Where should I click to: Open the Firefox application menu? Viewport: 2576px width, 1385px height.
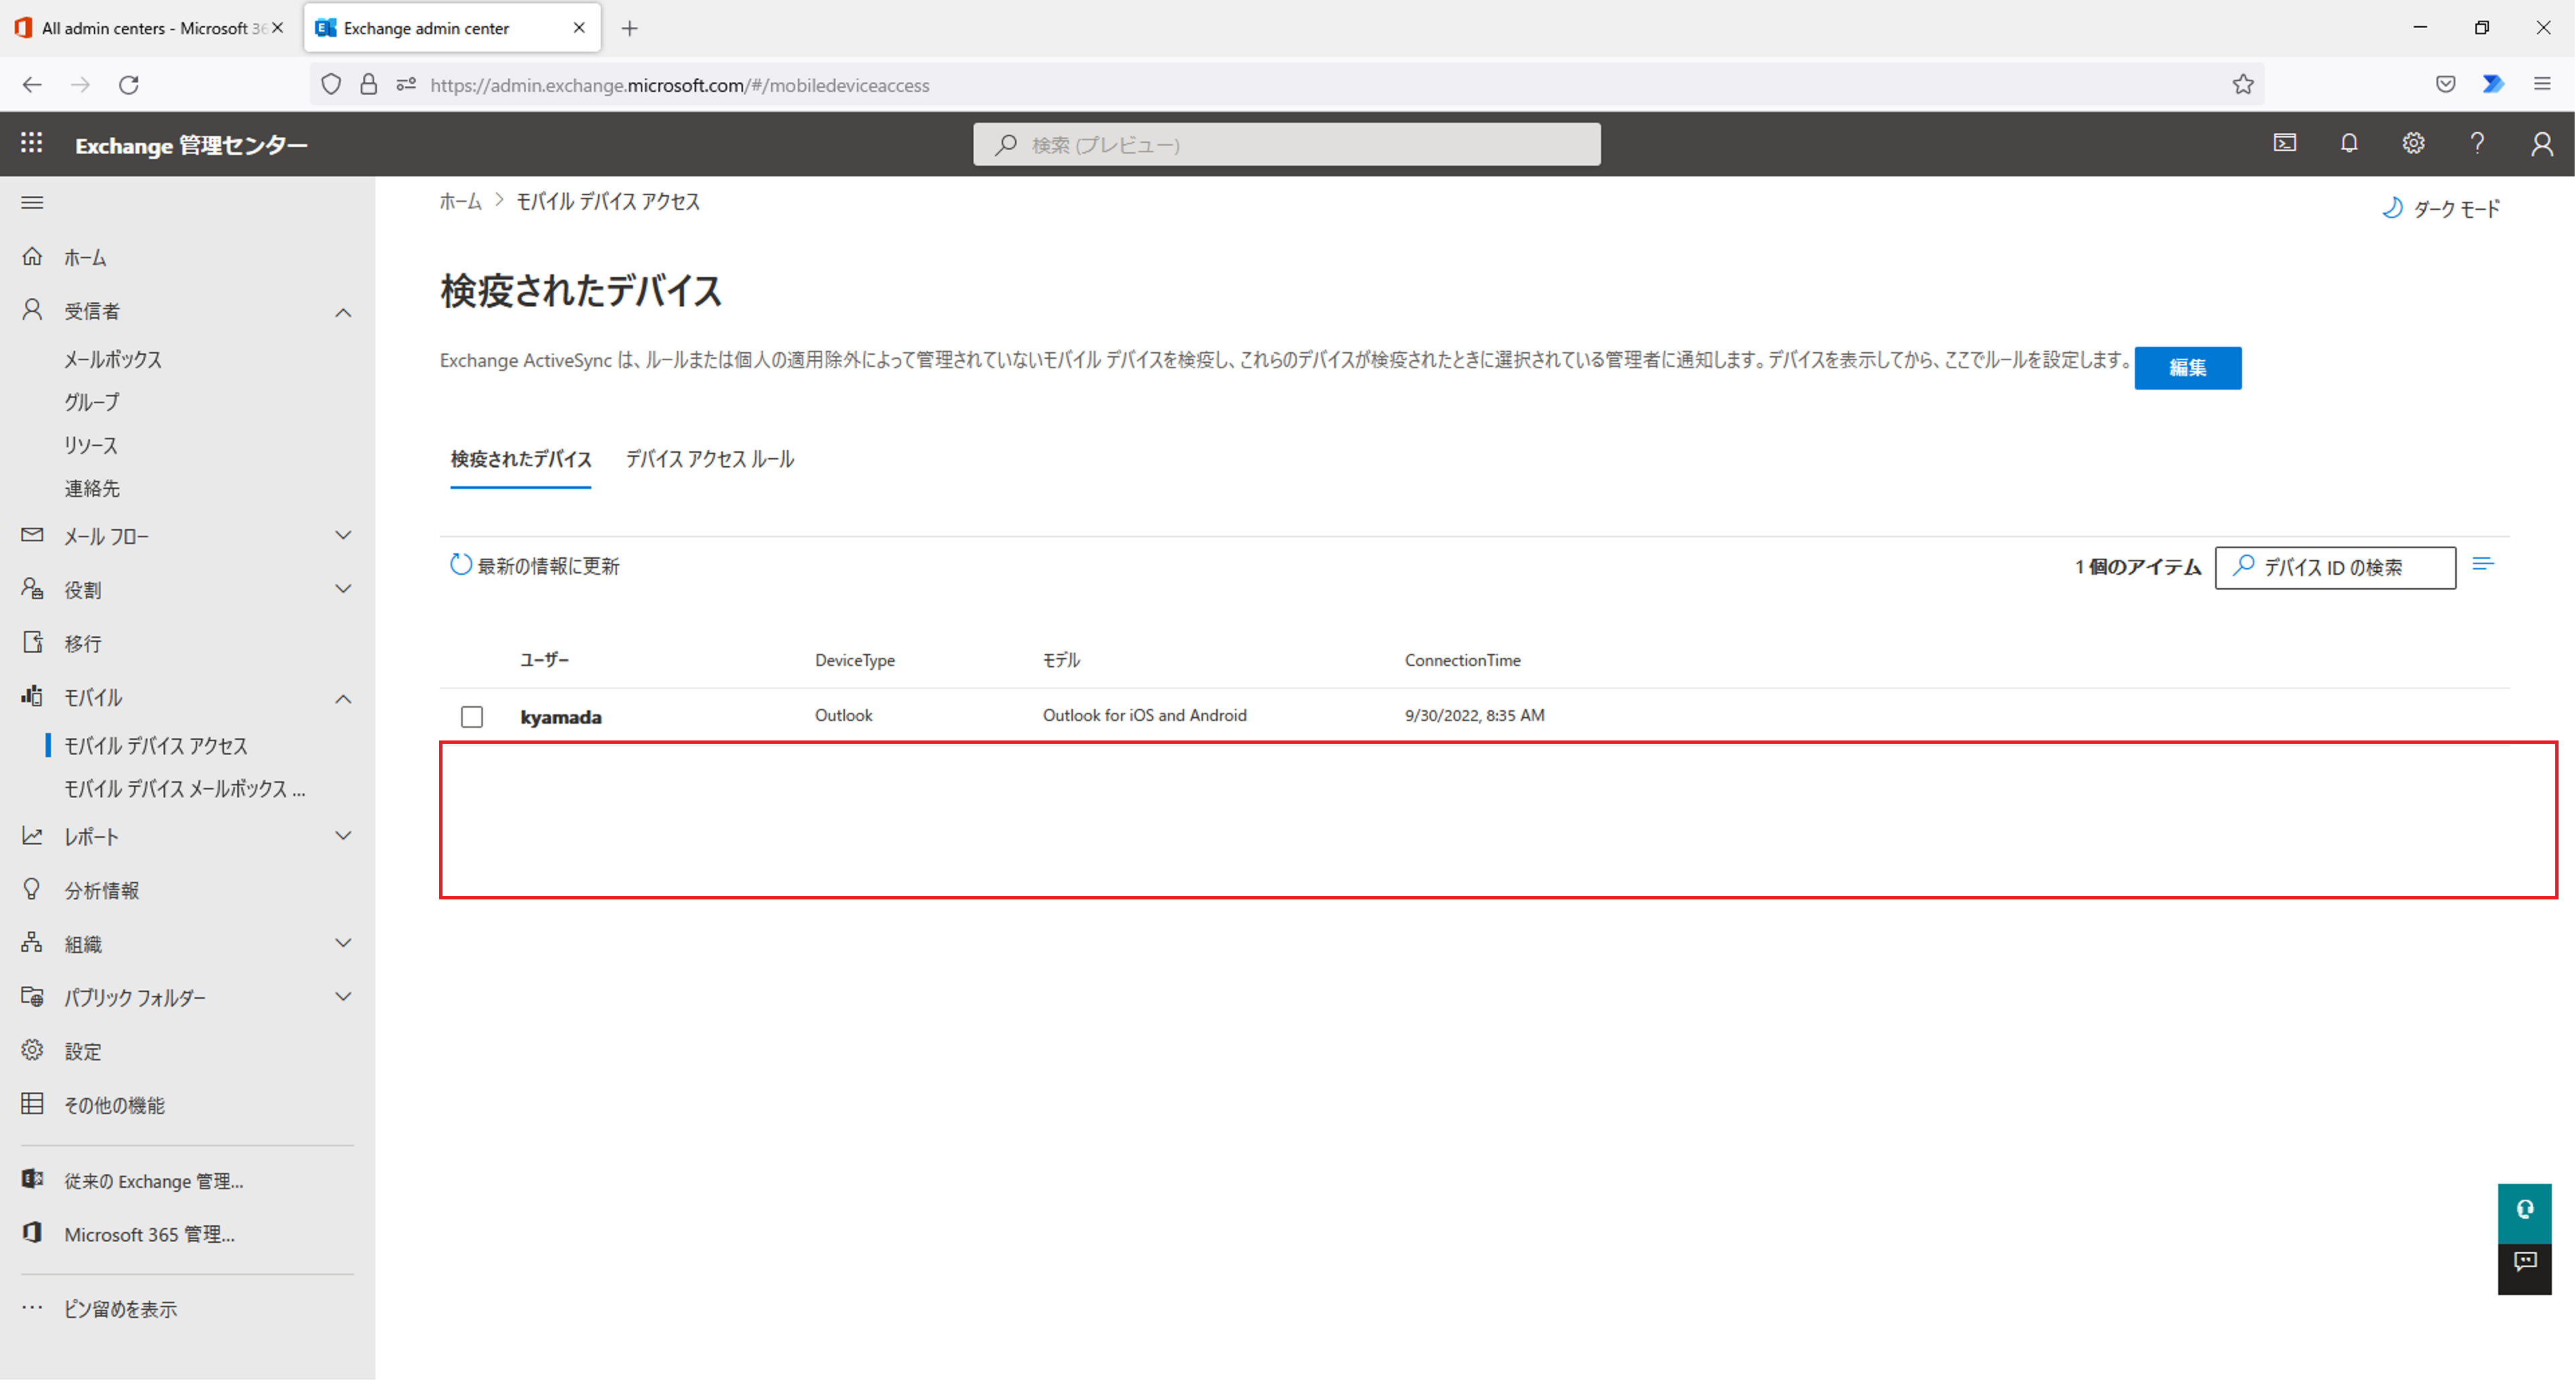[x=2541, y=85]
